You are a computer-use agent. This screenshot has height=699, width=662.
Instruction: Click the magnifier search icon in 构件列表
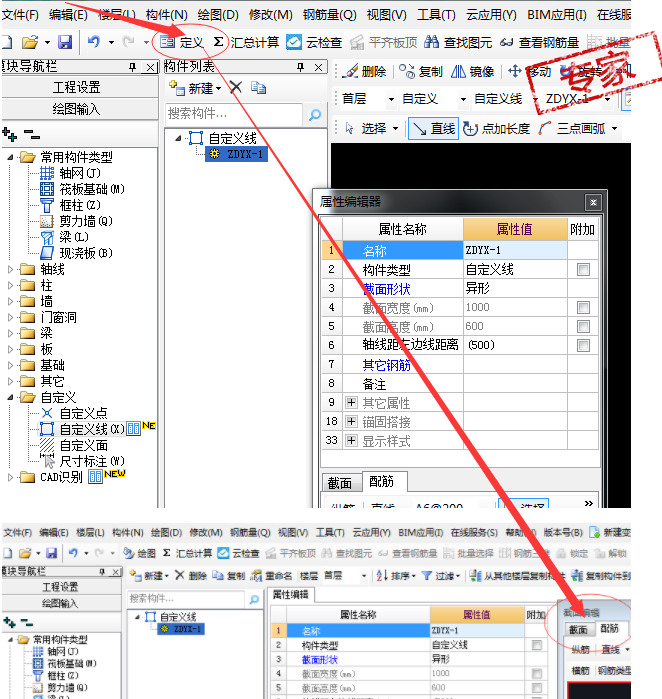pyautogui.click(x=315, y=115)
